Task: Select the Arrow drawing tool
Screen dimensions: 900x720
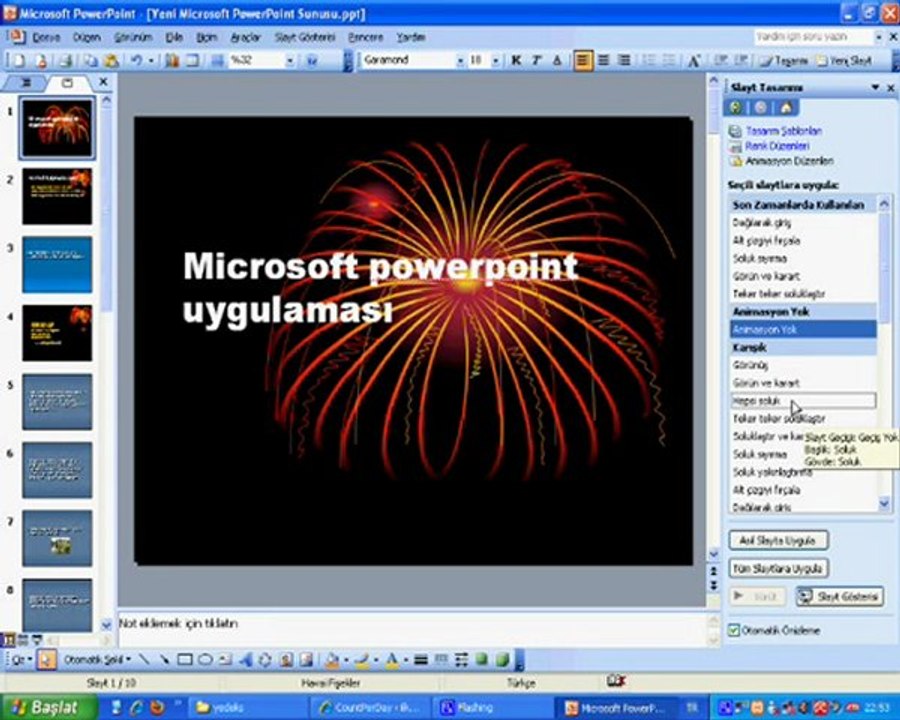Action: point(164,660)
